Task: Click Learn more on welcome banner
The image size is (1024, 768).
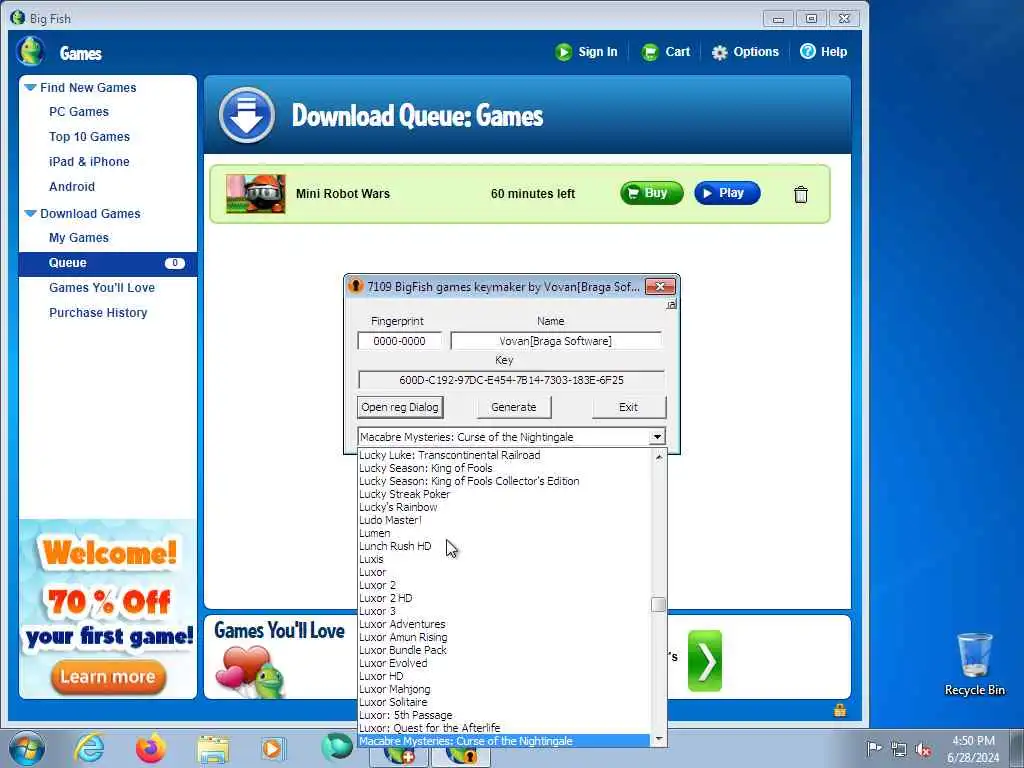Action: [108, 677]
